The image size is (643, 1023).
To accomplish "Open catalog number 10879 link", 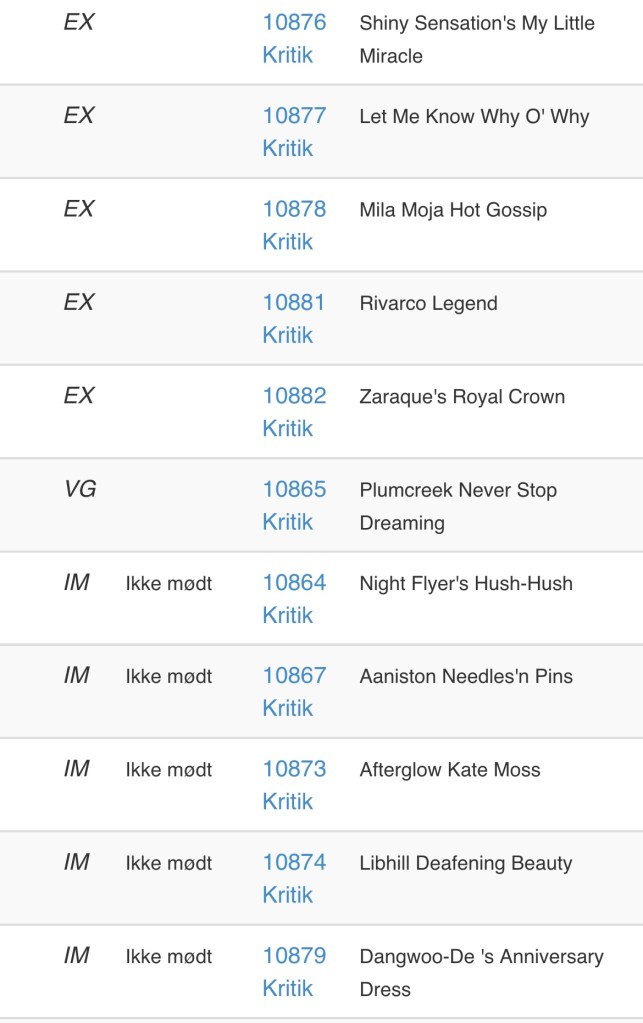I will (x=294, y=956).
